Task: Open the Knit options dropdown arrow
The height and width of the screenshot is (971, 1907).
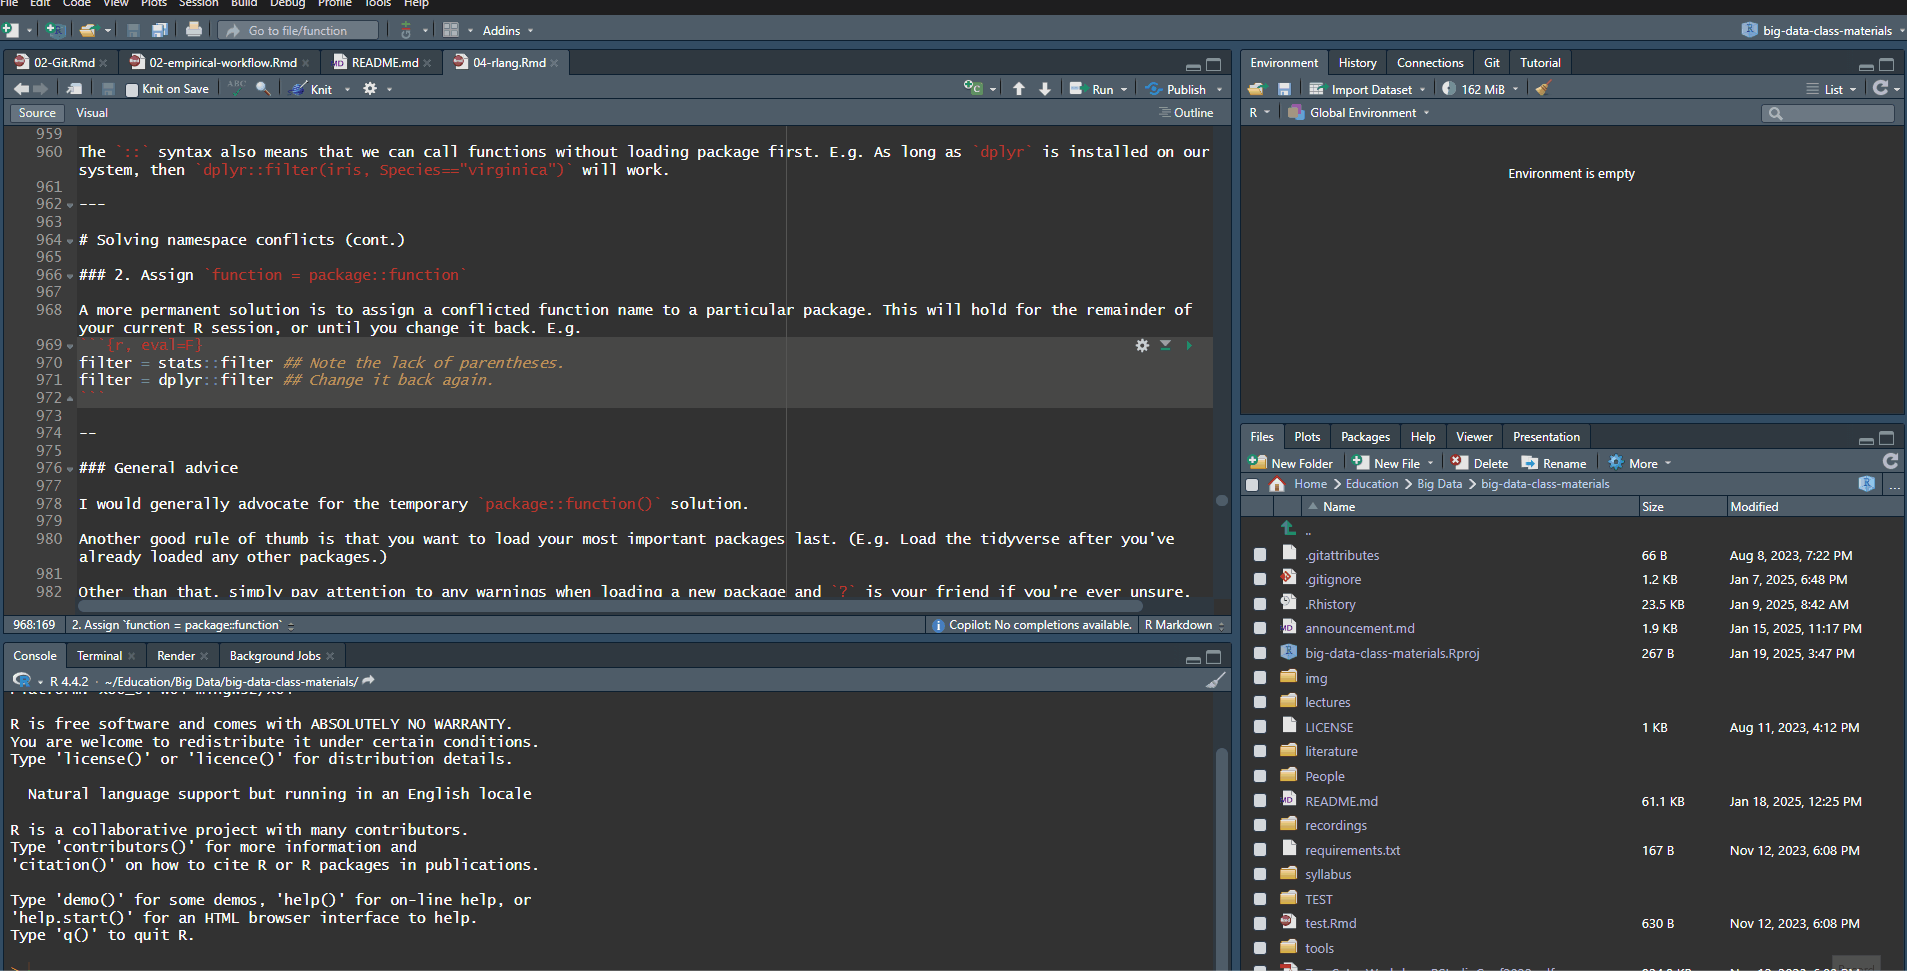Action: pyautogui.click(x=347, y=89)
